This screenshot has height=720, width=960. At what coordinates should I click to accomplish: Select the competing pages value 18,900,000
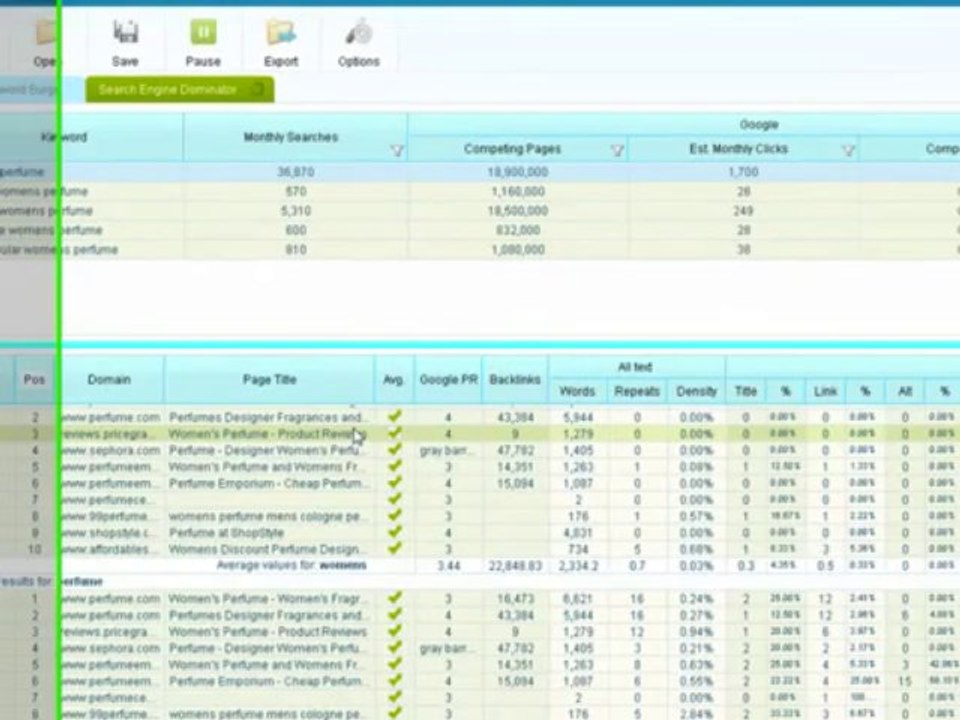(x=518, y=172)
